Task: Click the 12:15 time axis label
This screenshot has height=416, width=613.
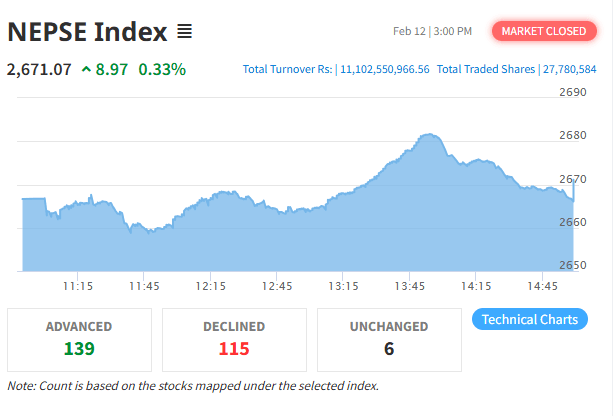Action: 210,286
